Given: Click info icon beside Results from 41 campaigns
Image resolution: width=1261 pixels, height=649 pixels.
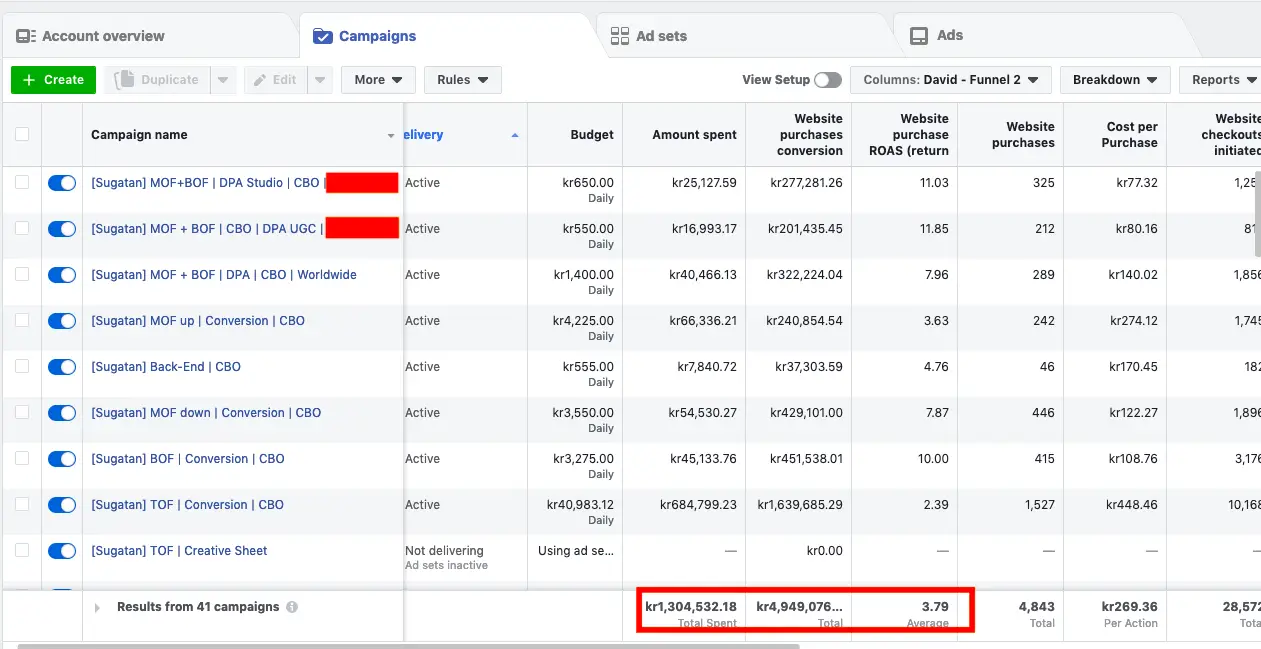Looking at the screenshot, I should [x=292, y=607].
